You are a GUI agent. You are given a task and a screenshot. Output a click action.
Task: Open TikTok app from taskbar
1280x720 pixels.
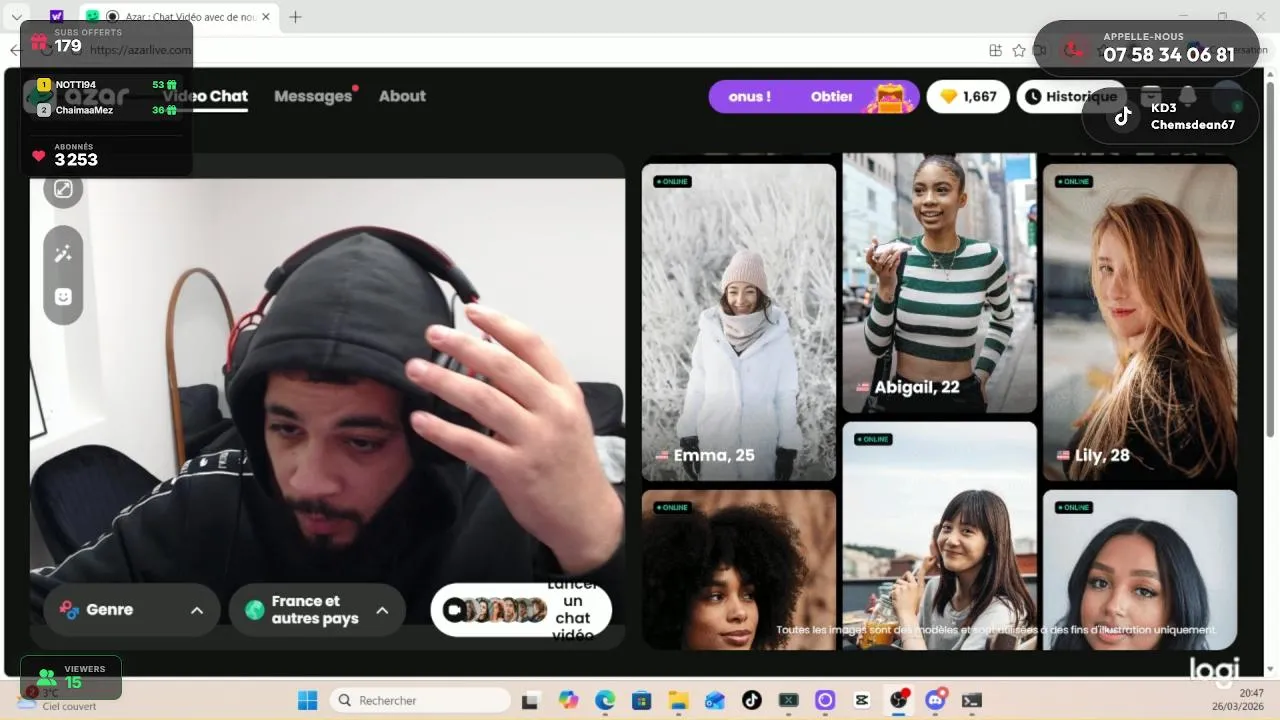click(752, 700)
